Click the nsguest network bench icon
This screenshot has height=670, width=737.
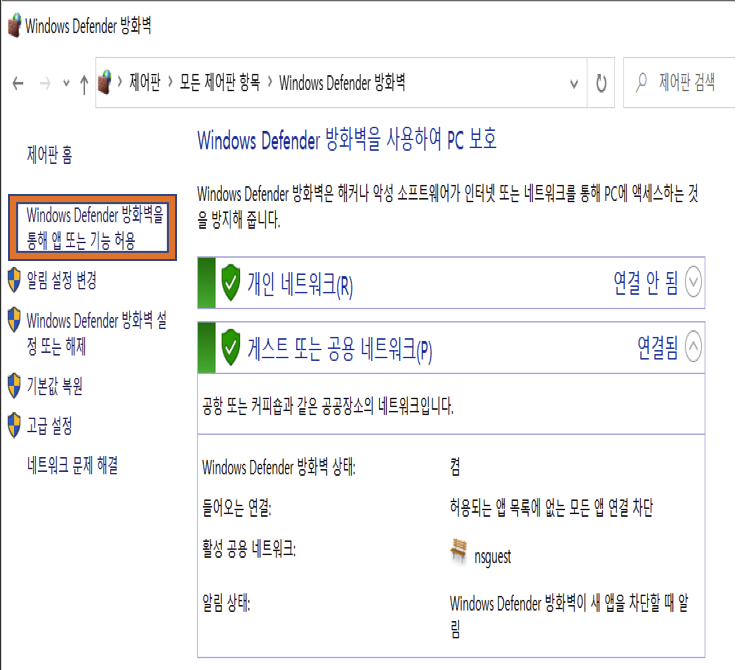pyautogui.click(x=459, y=551)
